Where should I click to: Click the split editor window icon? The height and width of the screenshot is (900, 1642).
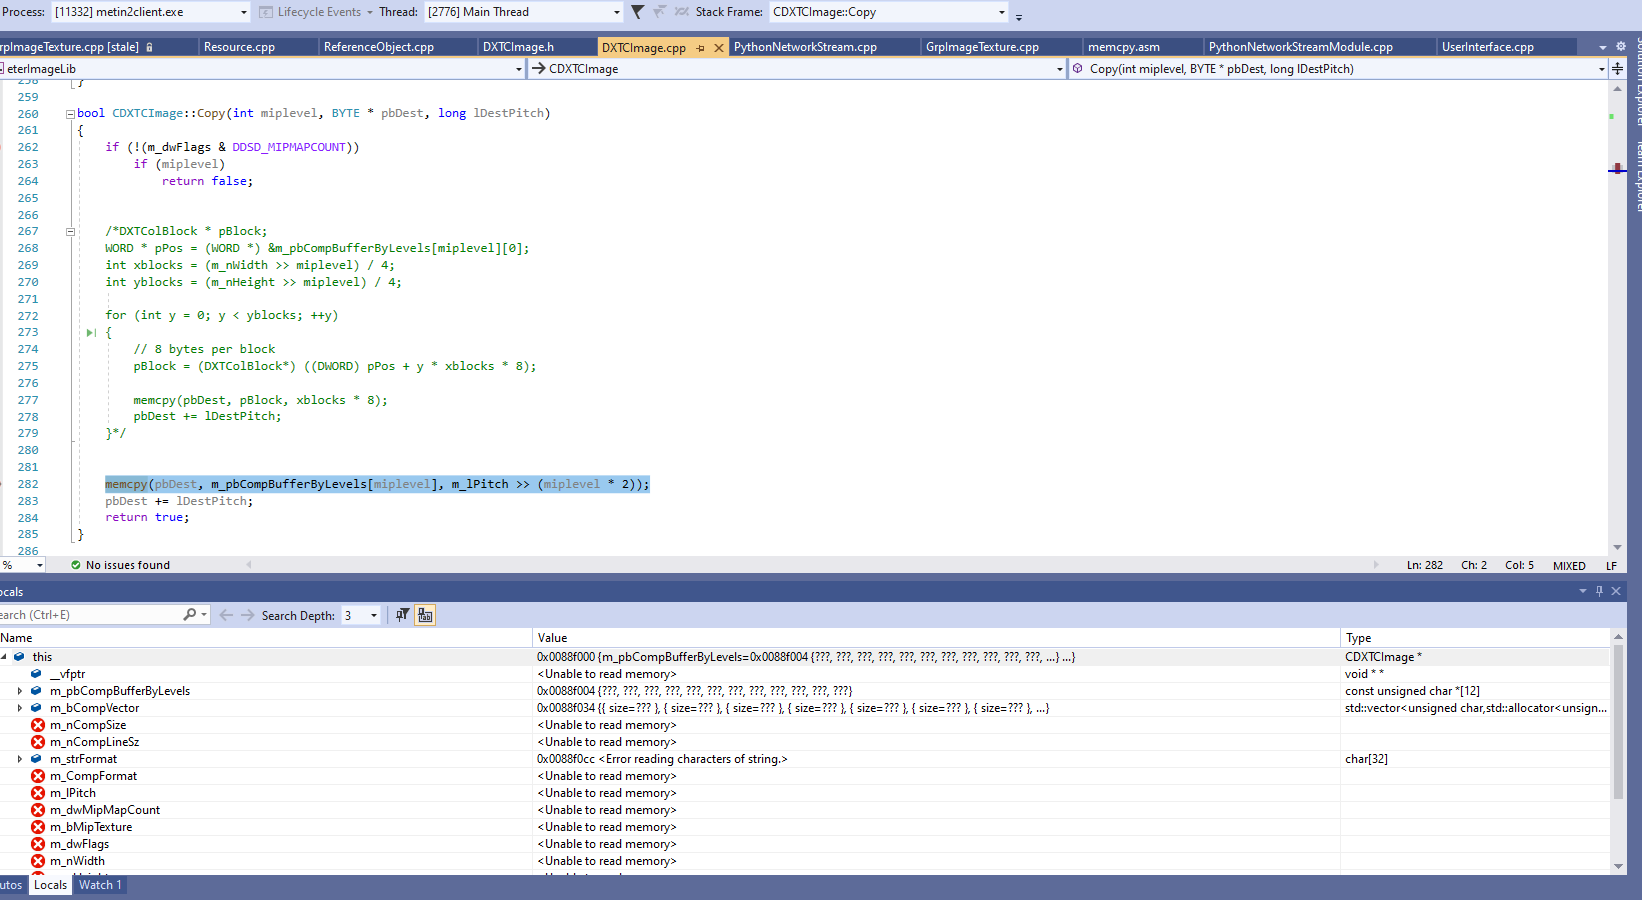coord(1617,68)
